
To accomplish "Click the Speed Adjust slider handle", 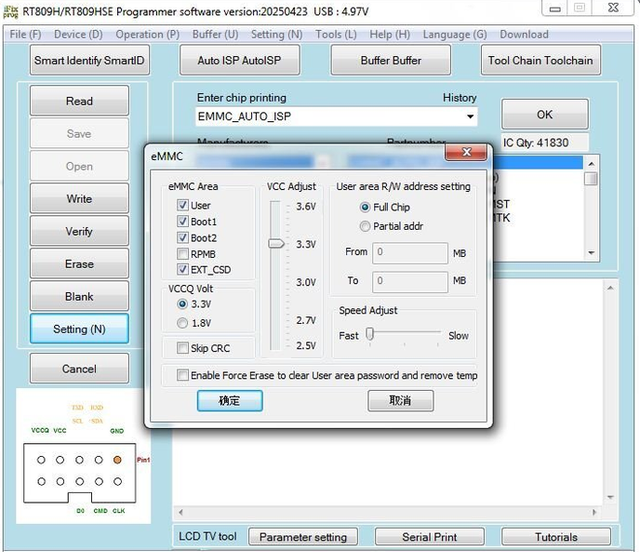I will pyautogui.click(x=370, y=334).
